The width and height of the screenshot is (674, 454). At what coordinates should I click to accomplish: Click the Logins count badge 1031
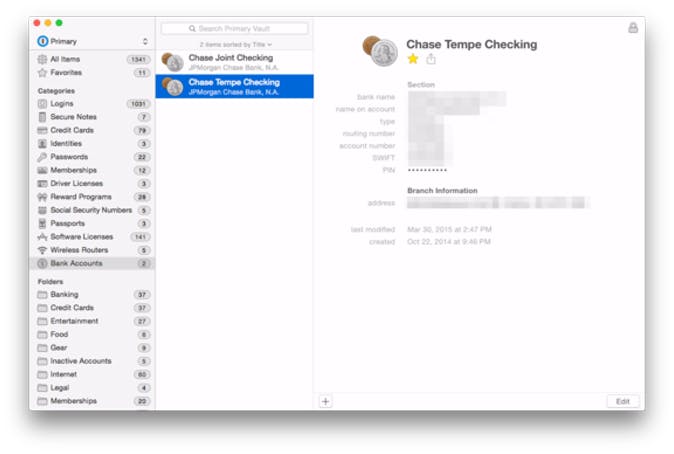click(x=138, y=104)
